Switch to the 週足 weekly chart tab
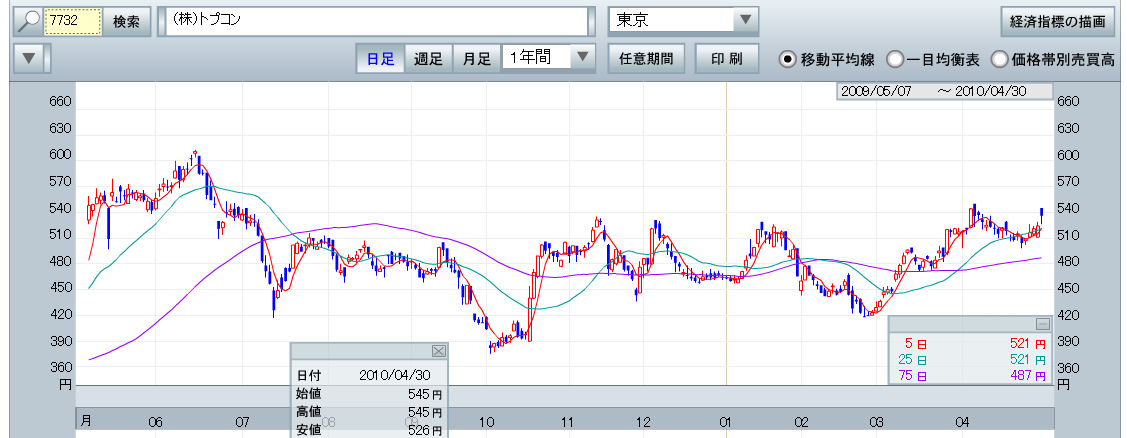Viewport: 1127px width, 438px height. click(429, 58)
